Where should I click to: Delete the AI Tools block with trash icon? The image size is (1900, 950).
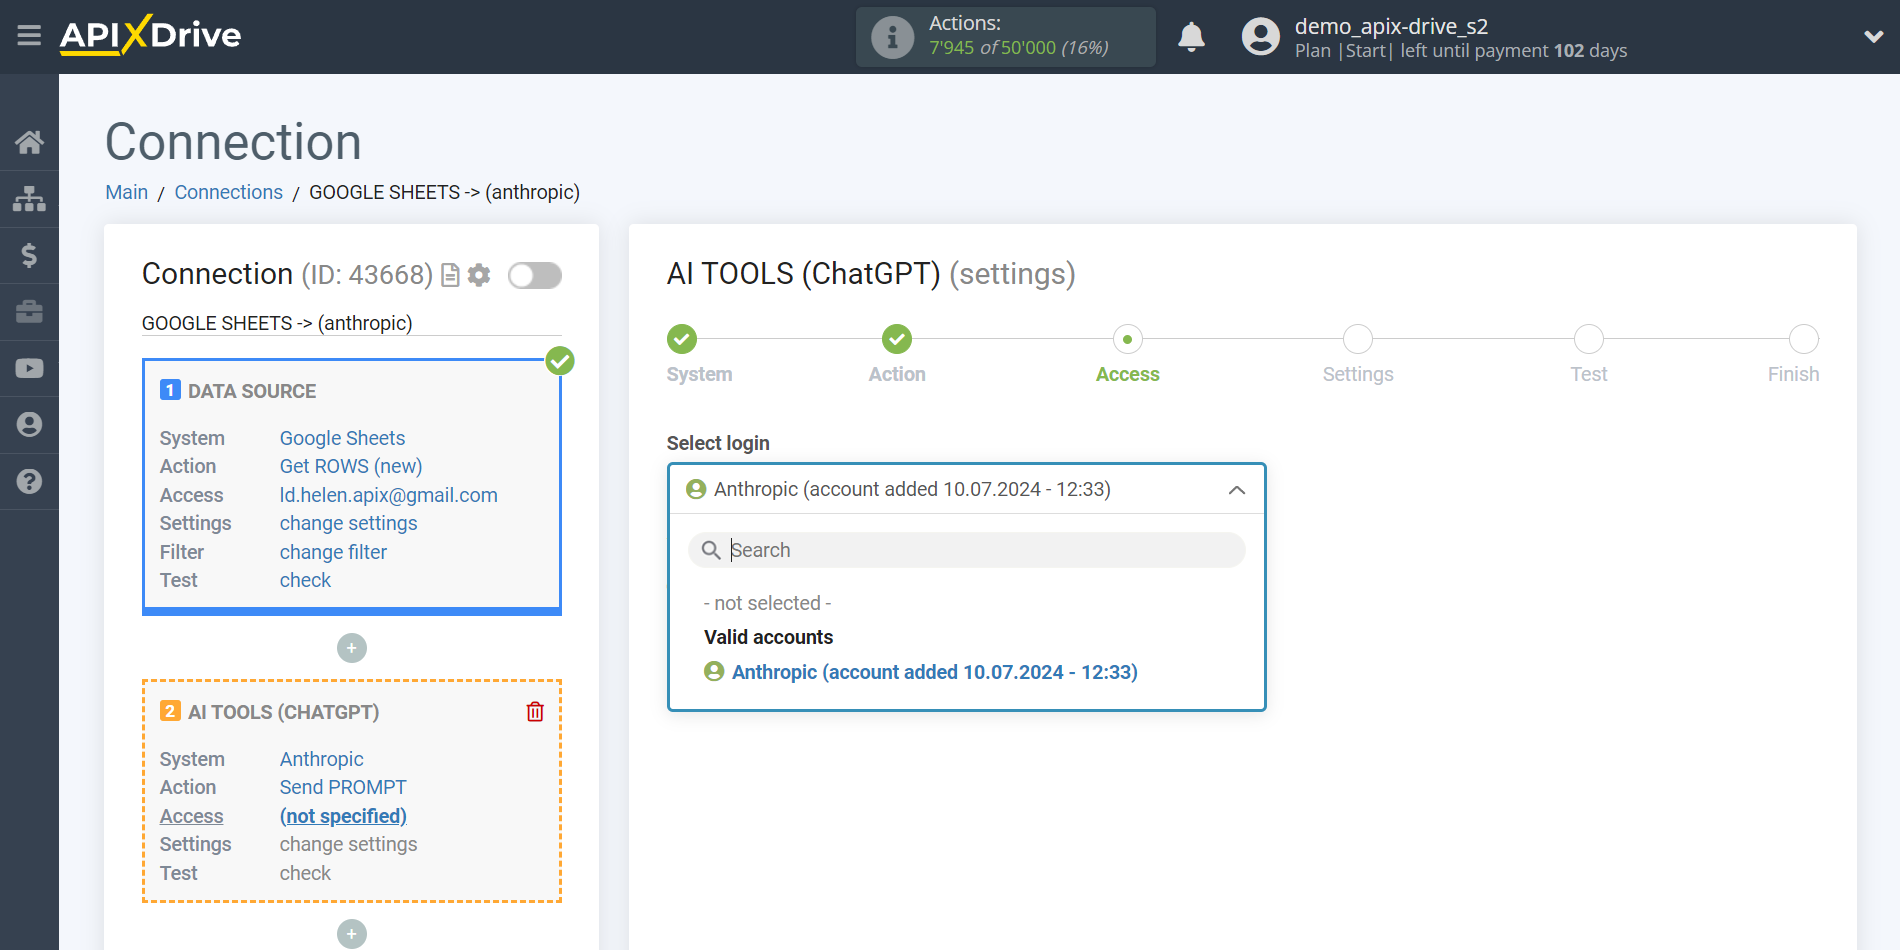(x=535, y=712)
